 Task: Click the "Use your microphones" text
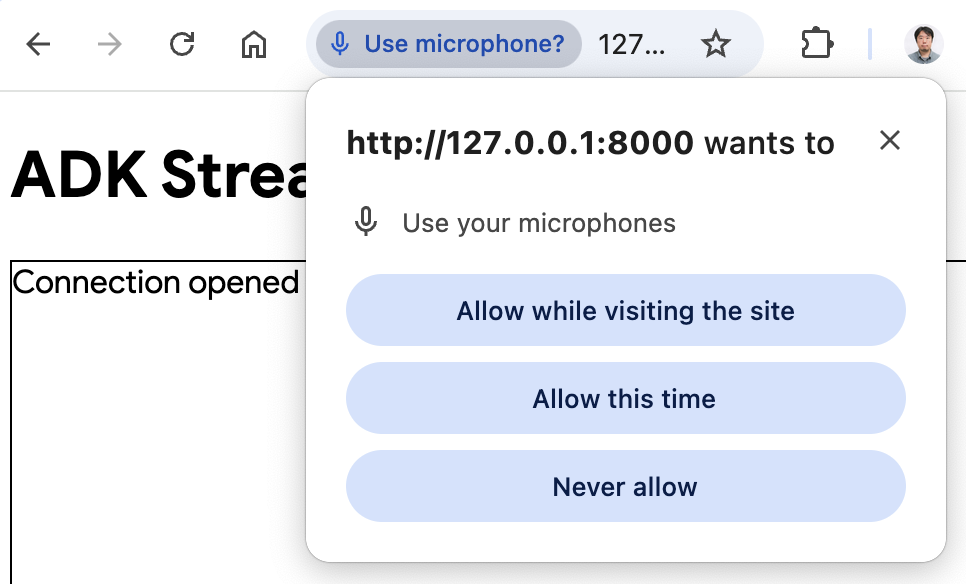tap(539, 223)
